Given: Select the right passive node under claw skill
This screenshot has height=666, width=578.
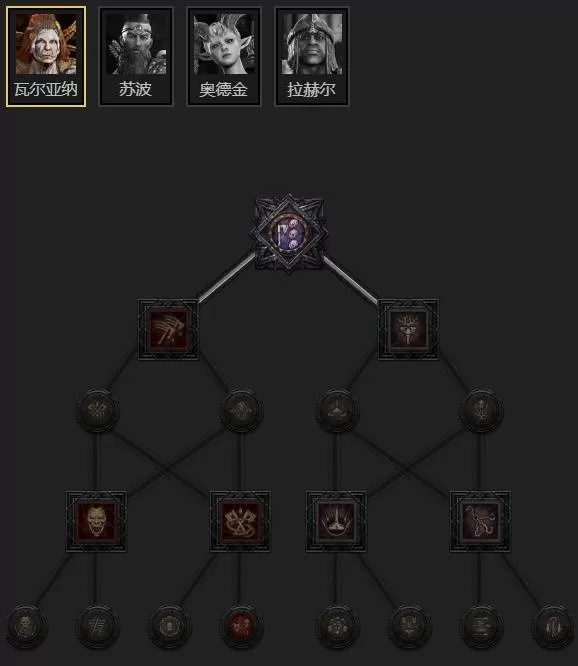Looking at the screenshot, I should 241,411.
